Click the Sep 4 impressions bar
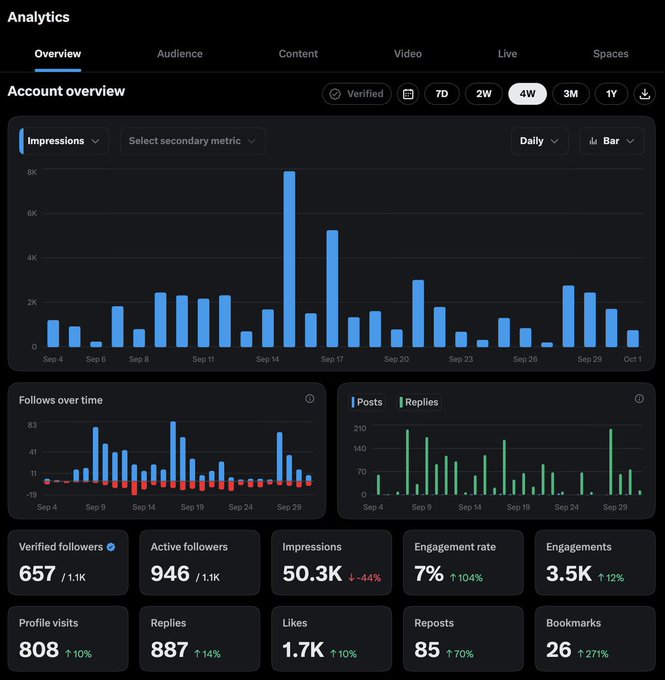This screenshot has height=680, width=665. coord(53,333)
